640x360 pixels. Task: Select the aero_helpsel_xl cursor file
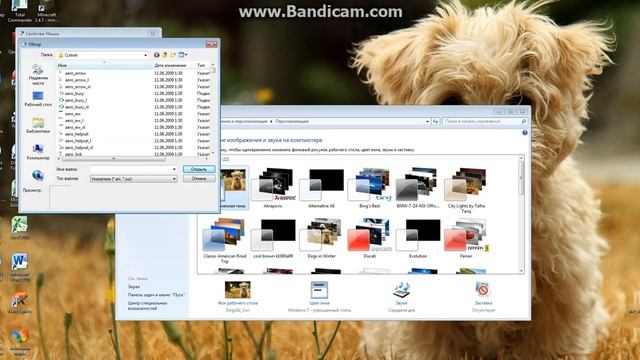tap(78, 147)
